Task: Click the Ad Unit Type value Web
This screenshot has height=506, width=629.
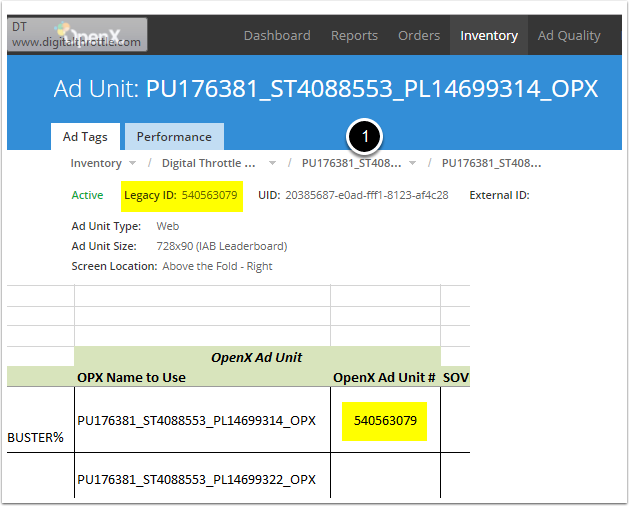Action: (168, 226)
